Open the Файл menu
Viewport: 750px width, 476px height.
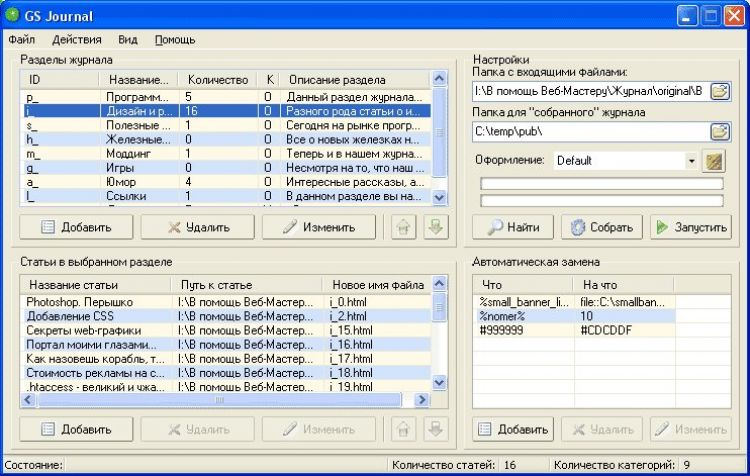pyautogui.click(x=22, y=40)
